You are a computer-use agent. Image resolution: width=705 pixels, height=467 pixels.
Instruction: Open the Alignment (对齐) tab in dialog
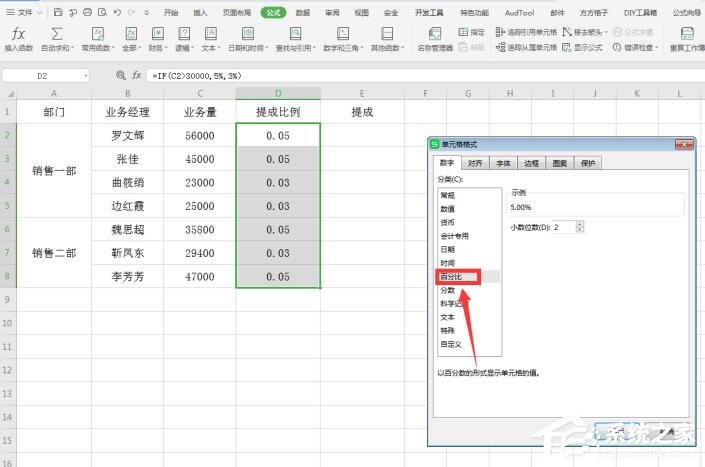pos(475,162)
